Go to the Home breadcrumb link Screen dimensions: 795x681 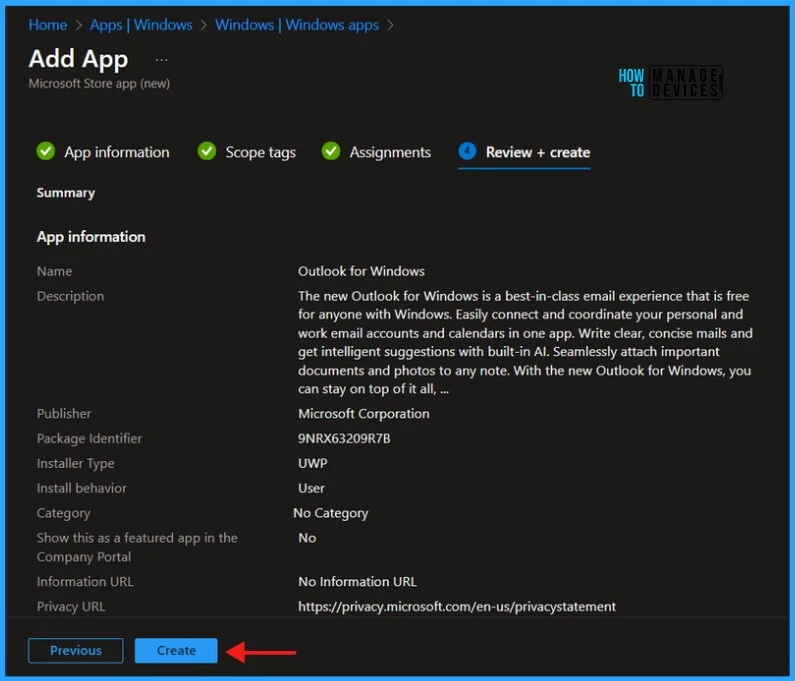click(x=48, y=25)
